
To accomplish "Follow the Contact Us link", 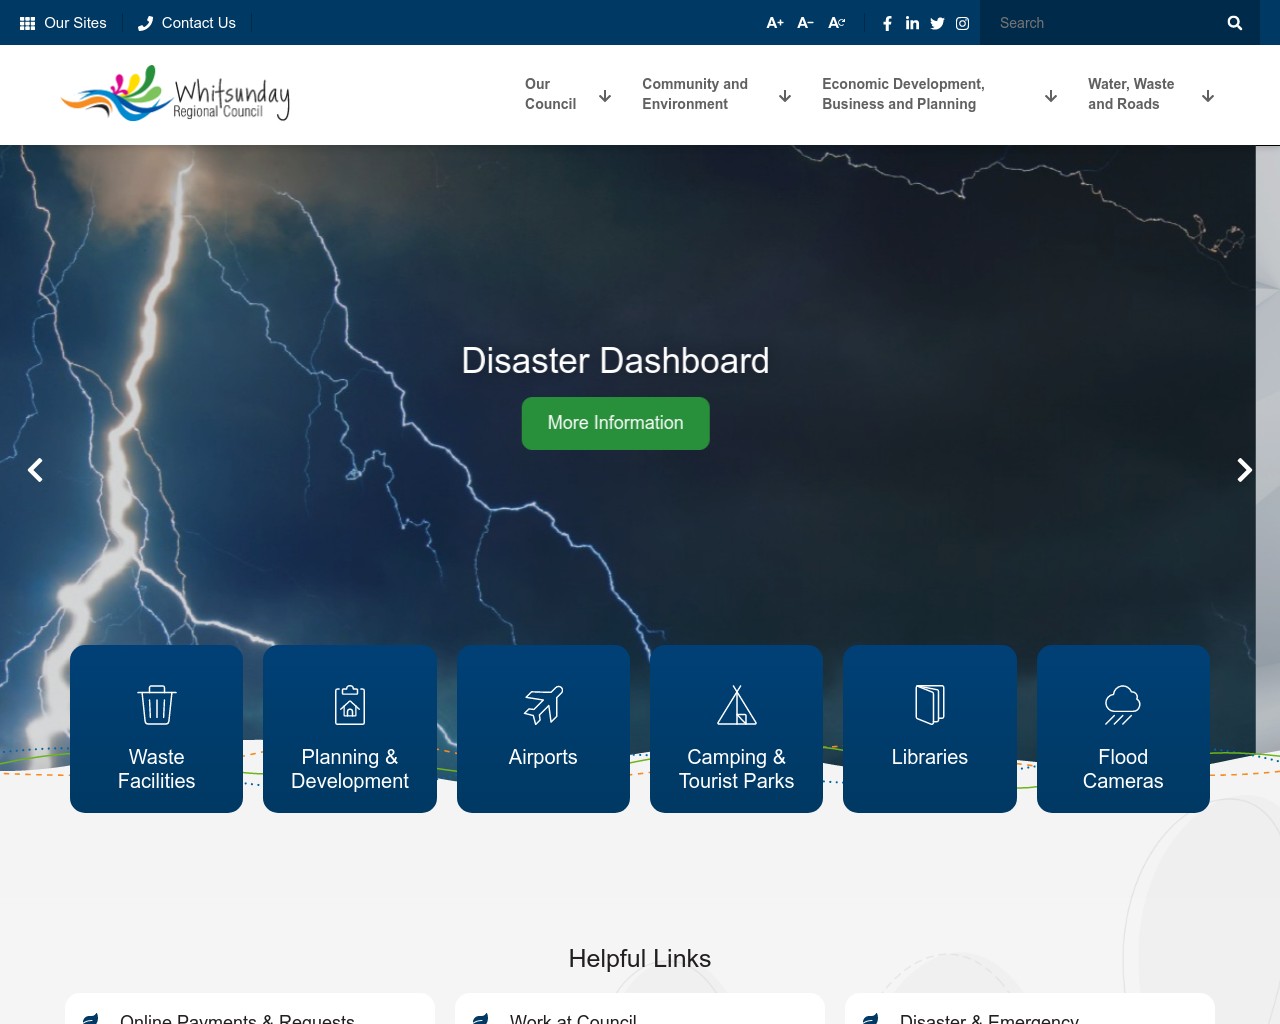I will pyautogui.click(x=187, y=23).
